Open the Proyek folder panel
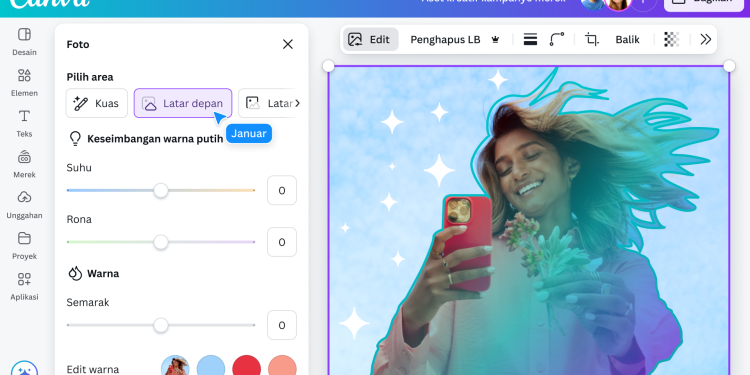 click(24, 245)
